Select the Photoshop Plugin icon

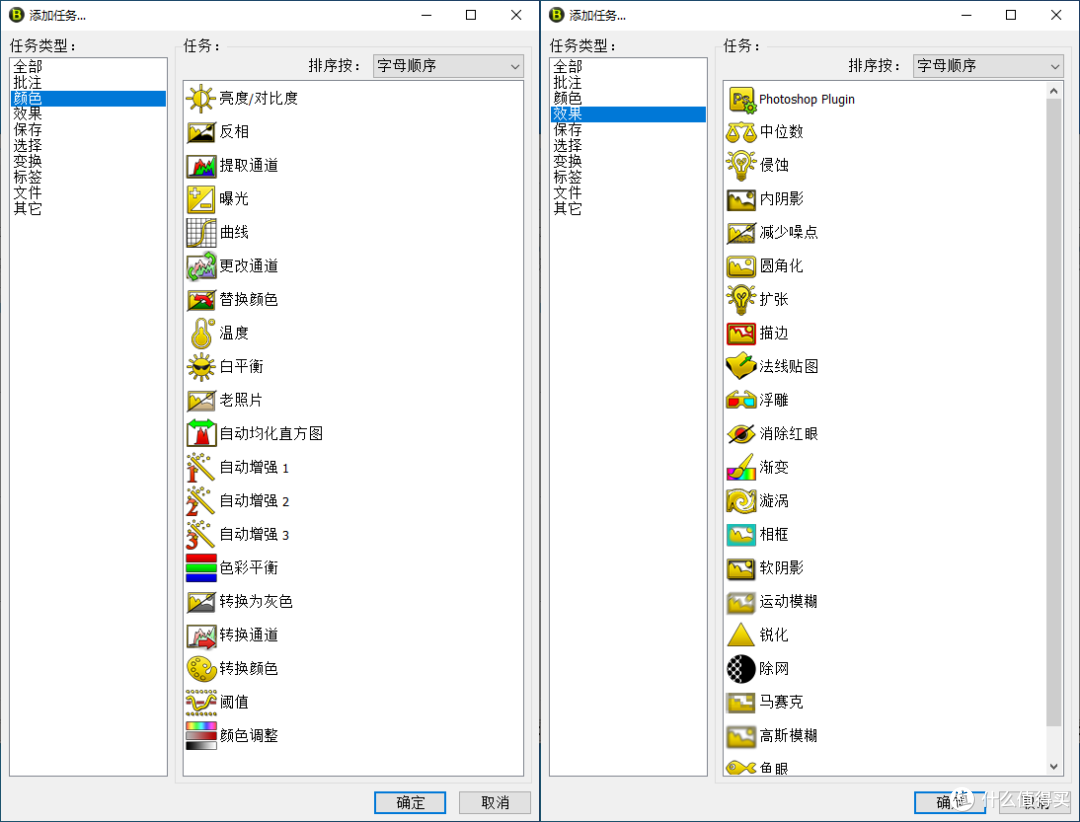pos(741,99)
